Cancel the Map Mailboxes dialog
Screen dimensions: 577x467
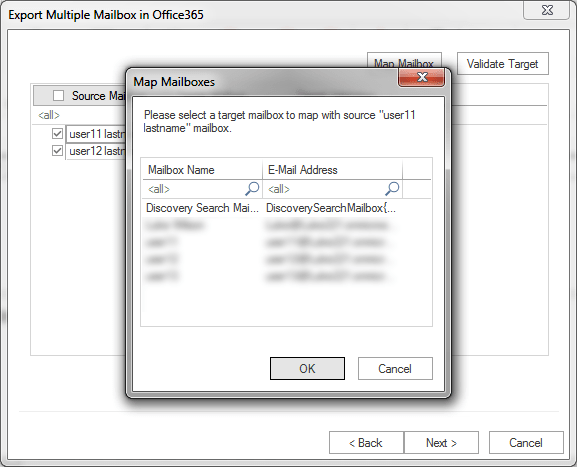click(x=395, y=368)
